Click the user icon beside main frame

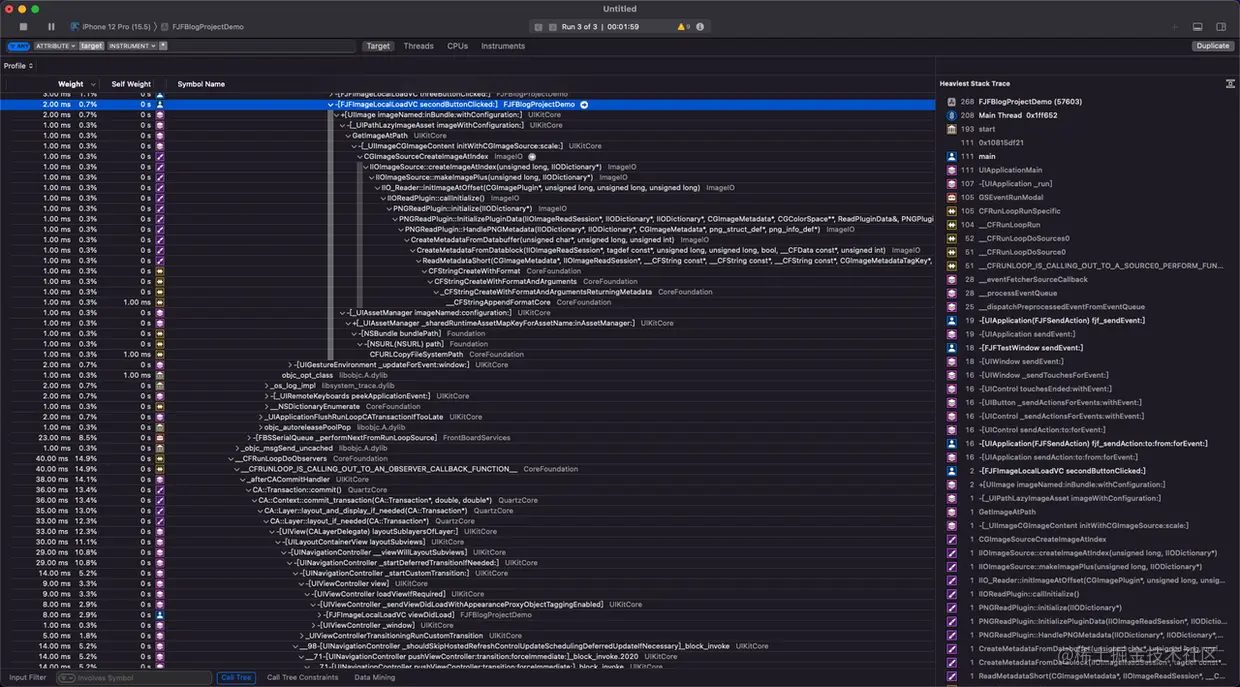[952, 156]
